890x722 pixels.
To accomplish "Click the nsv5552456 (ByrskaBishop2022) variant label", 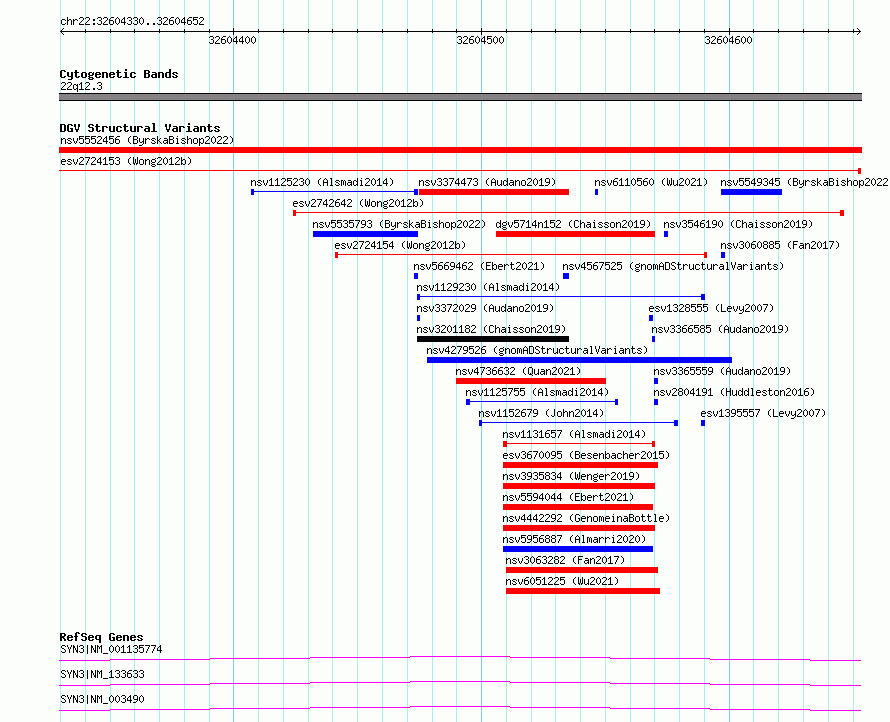I will click(x=147, y=140).
